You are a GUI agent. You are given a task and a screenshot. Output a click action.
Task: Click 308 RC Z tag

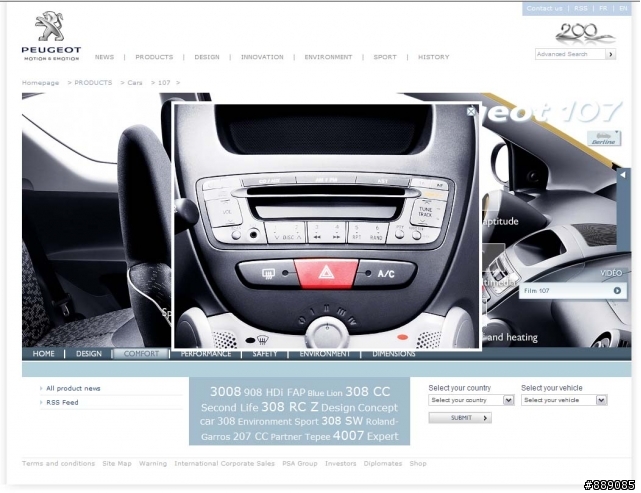click(289, 407)
